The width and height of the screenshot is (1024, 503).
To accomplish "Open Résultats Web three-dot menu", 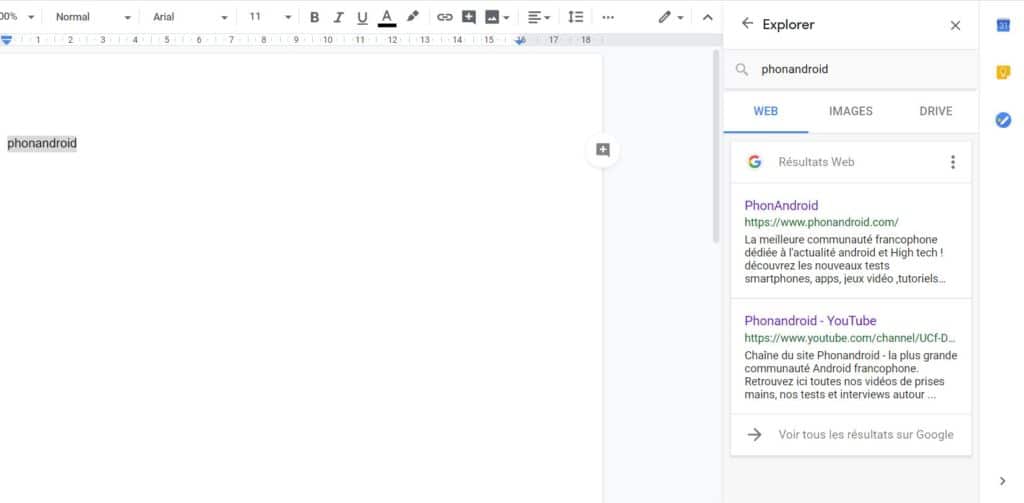I will (x=952, y=162).
